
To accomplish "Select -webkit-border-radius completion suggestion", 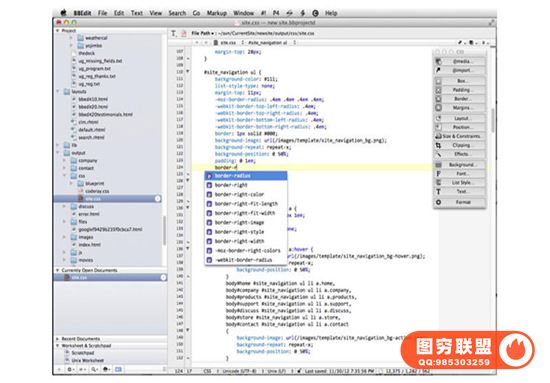I will point(246,260).
